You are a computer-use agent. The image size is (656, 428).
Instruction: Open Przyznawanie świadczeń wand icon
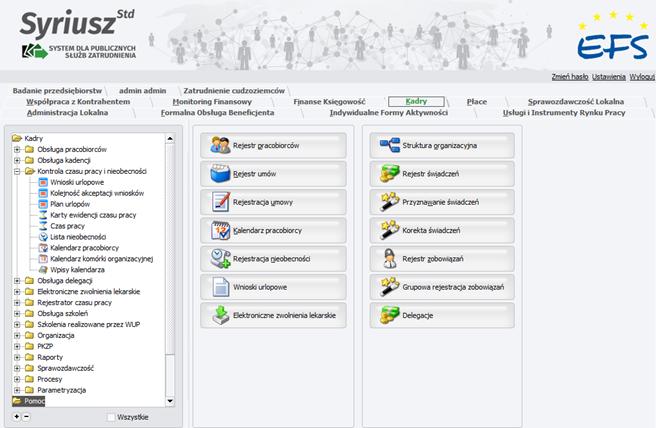coord(390,202)
